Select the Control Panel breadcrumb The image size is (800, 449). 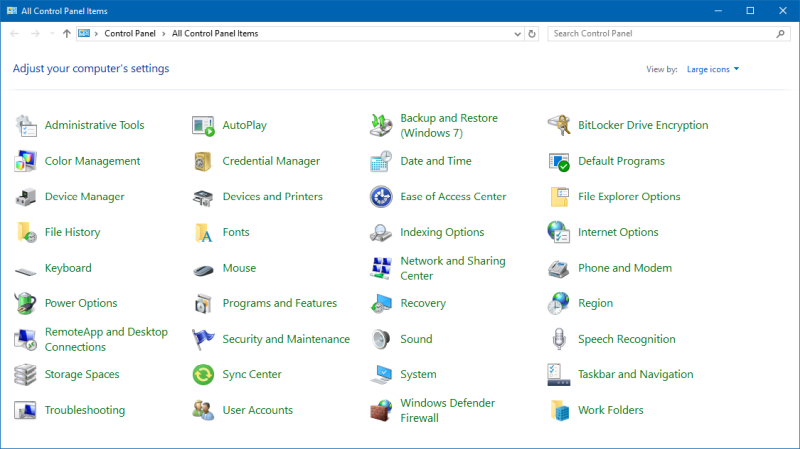[130, 34]
